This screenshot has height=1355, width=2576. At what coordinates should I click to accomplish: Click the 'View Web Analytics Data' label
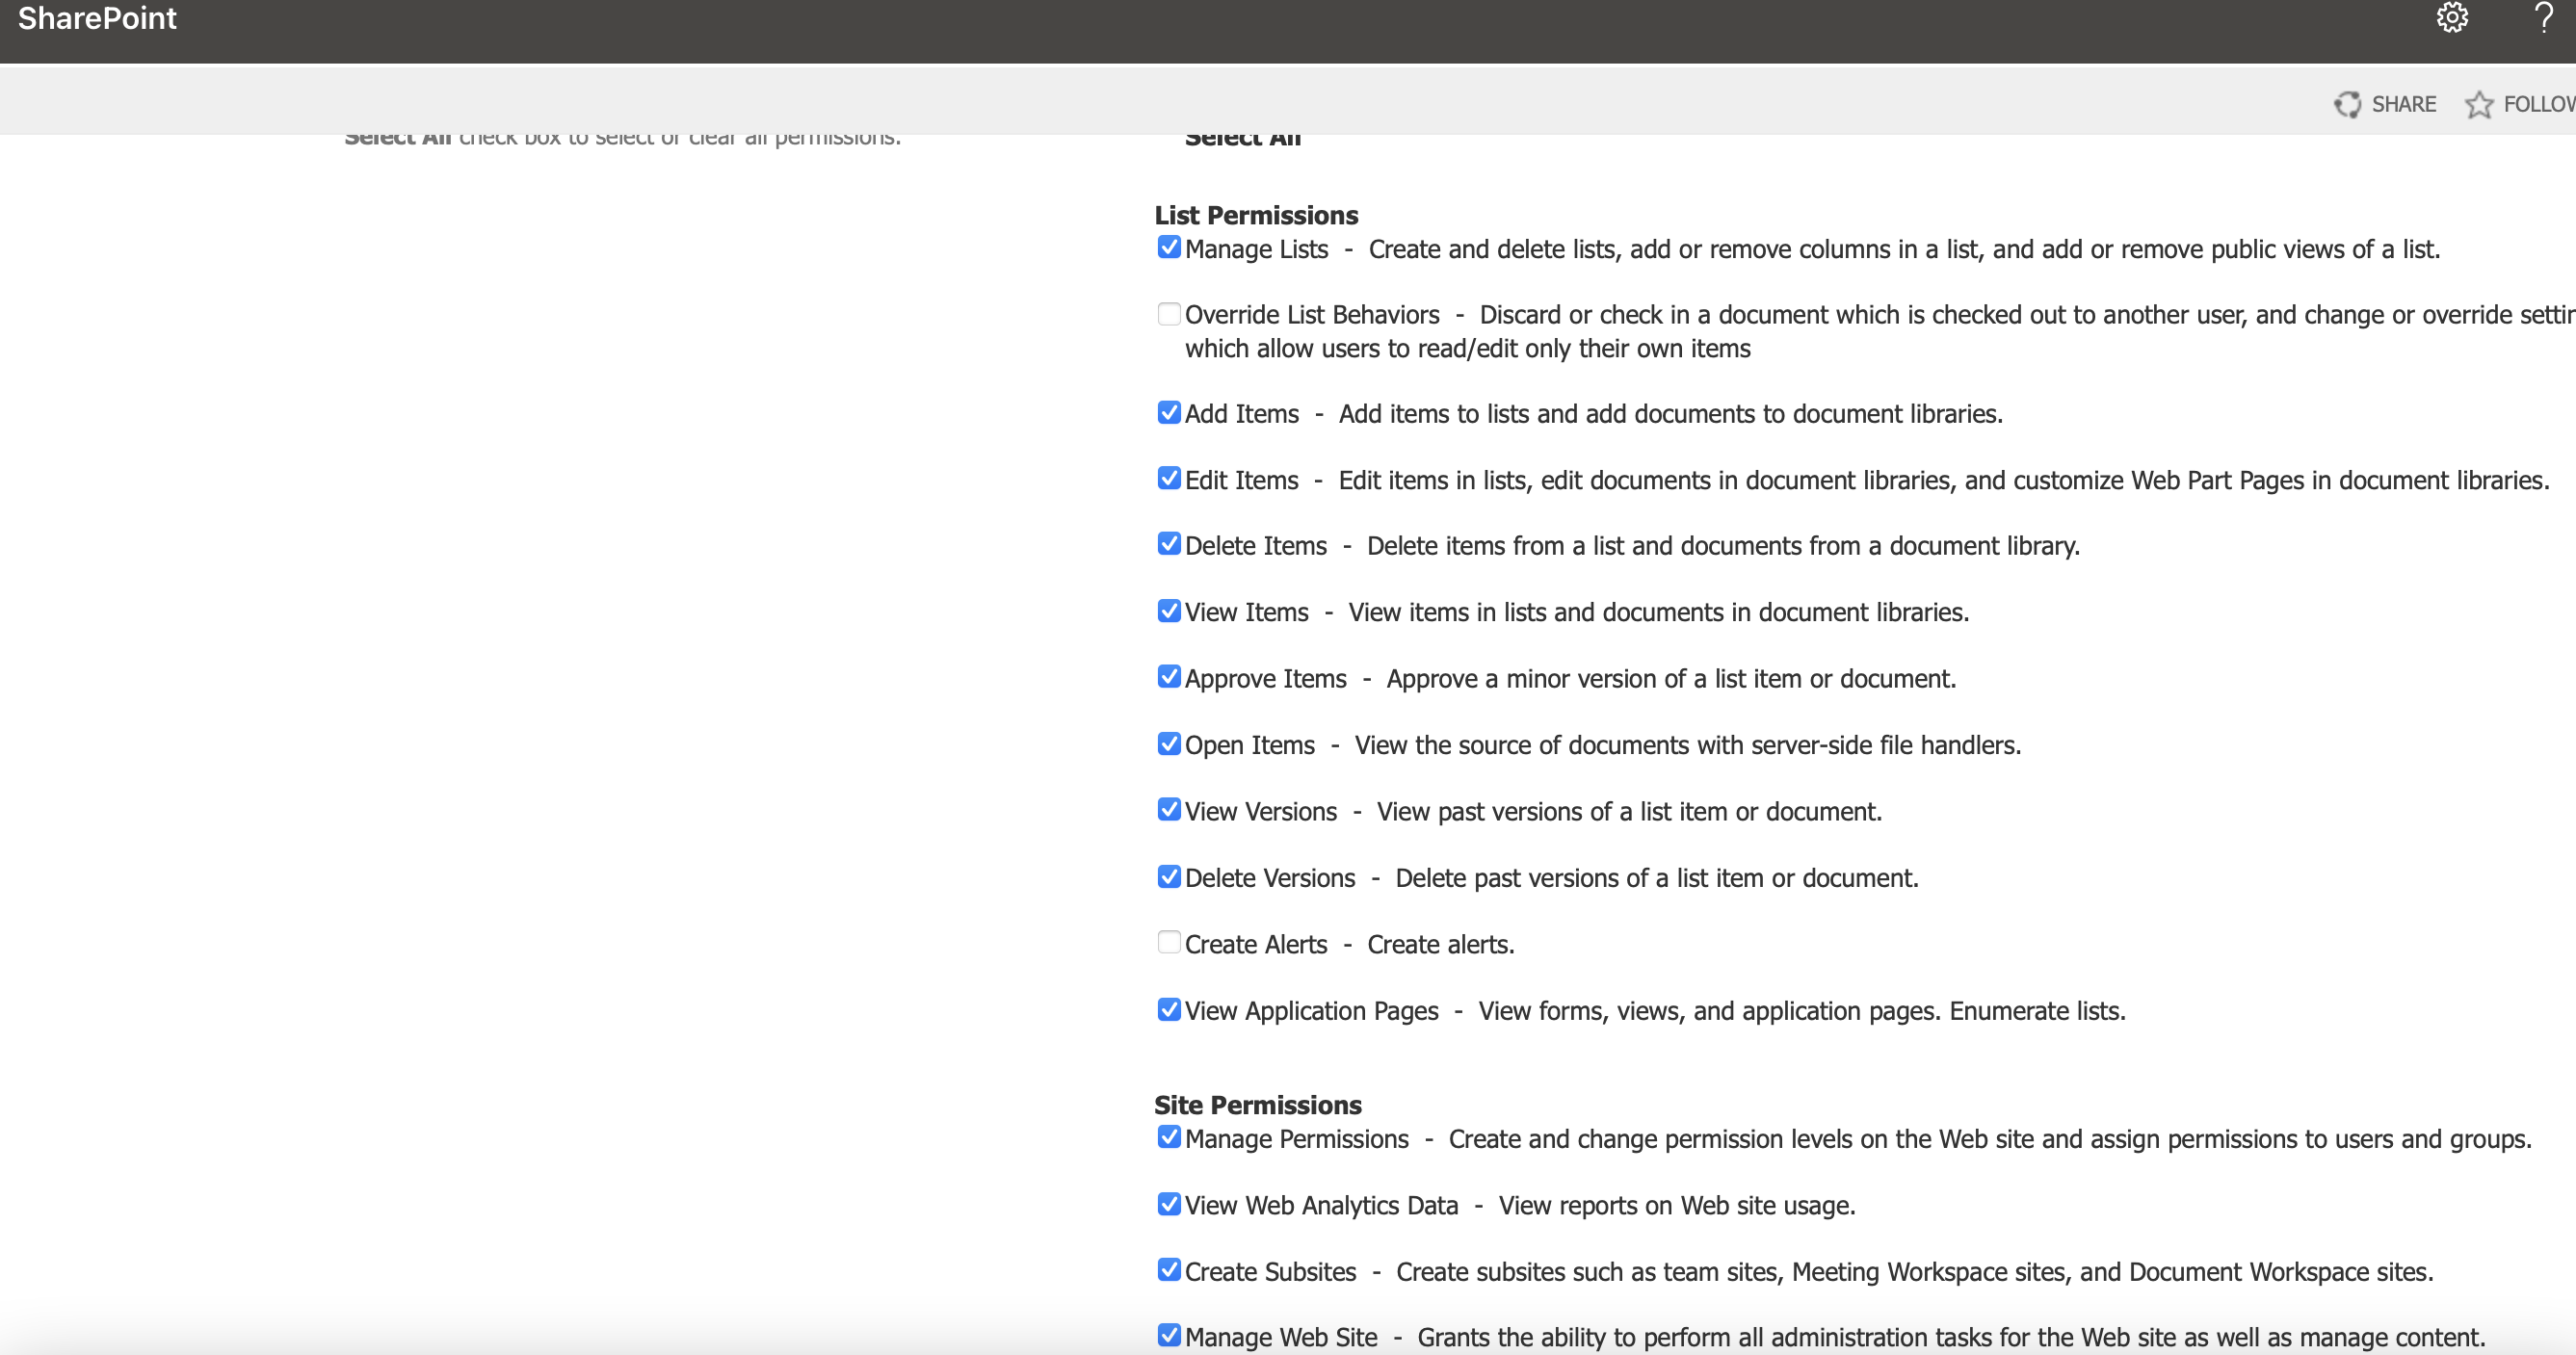click(1322, 1205)
